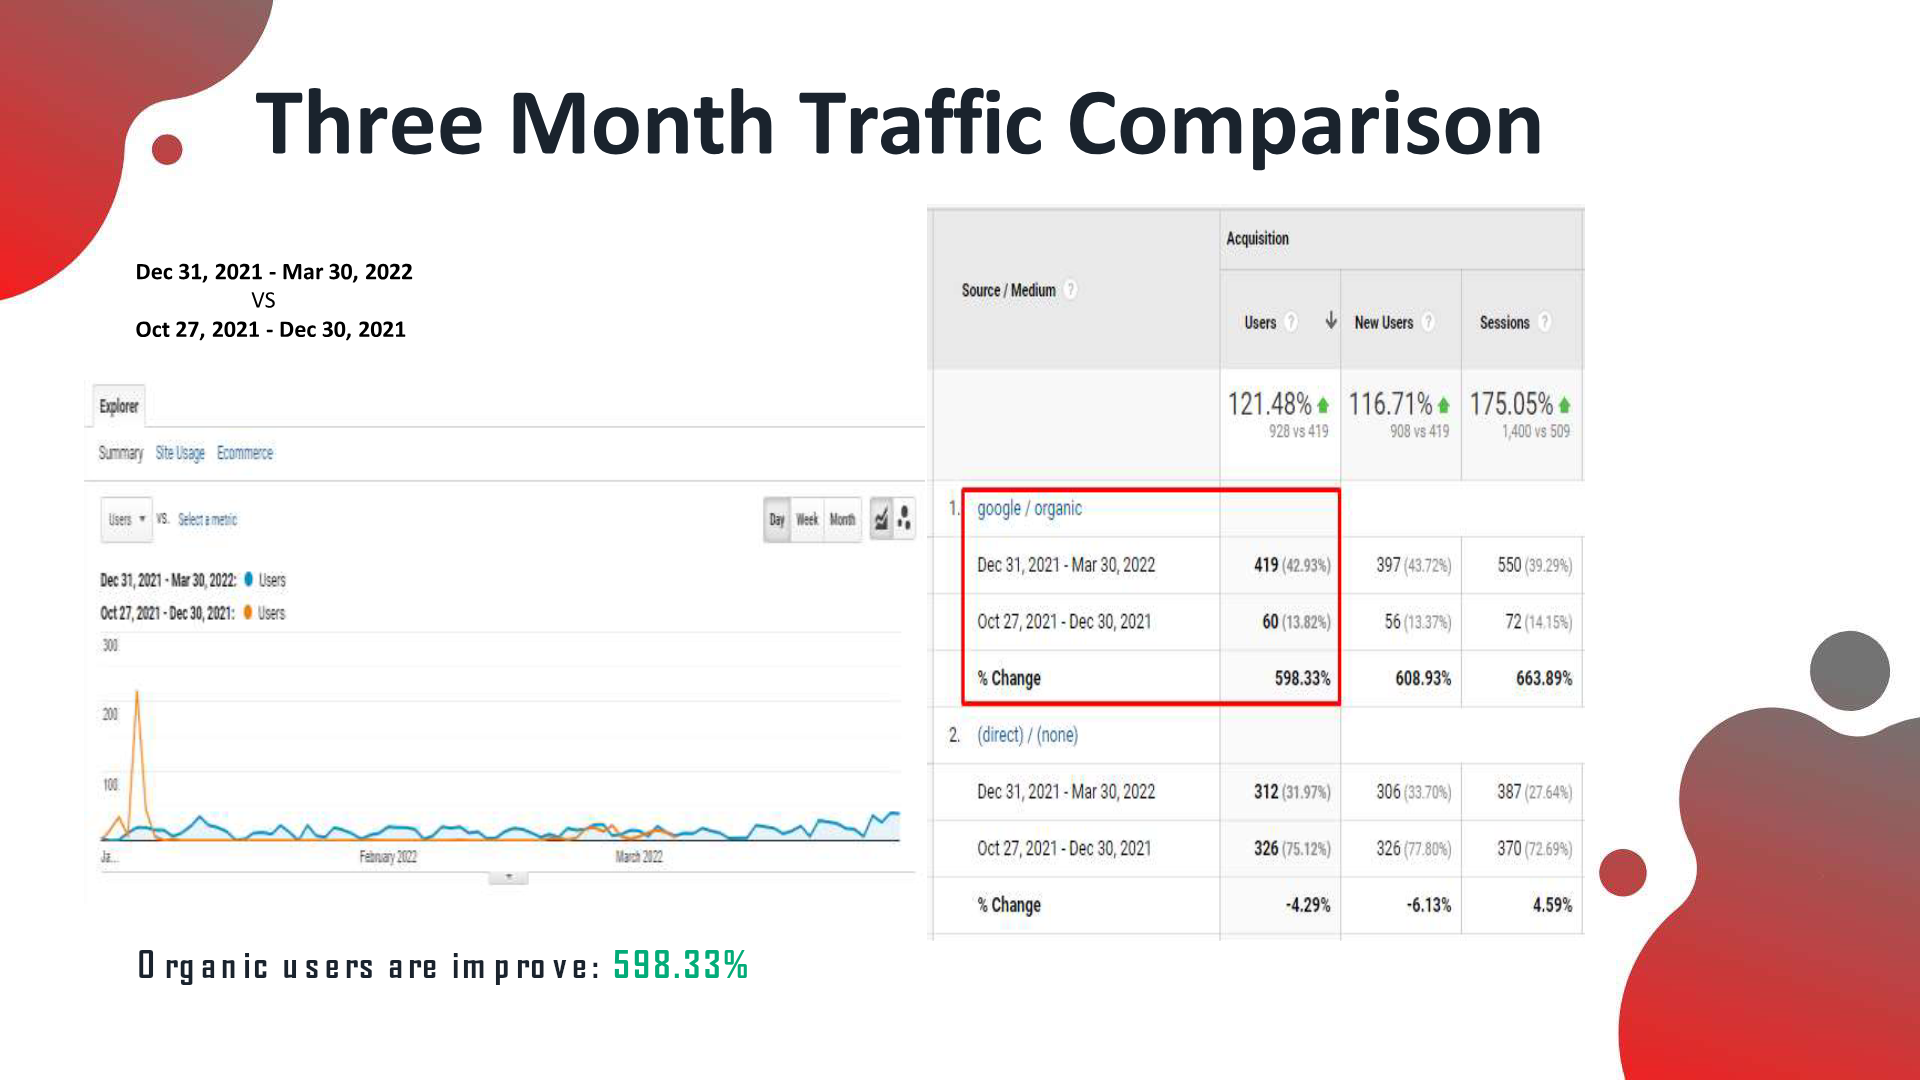Toggle chart granularity to Week
Viewport: 1920px width, 1080px height.
coord(807,520)
